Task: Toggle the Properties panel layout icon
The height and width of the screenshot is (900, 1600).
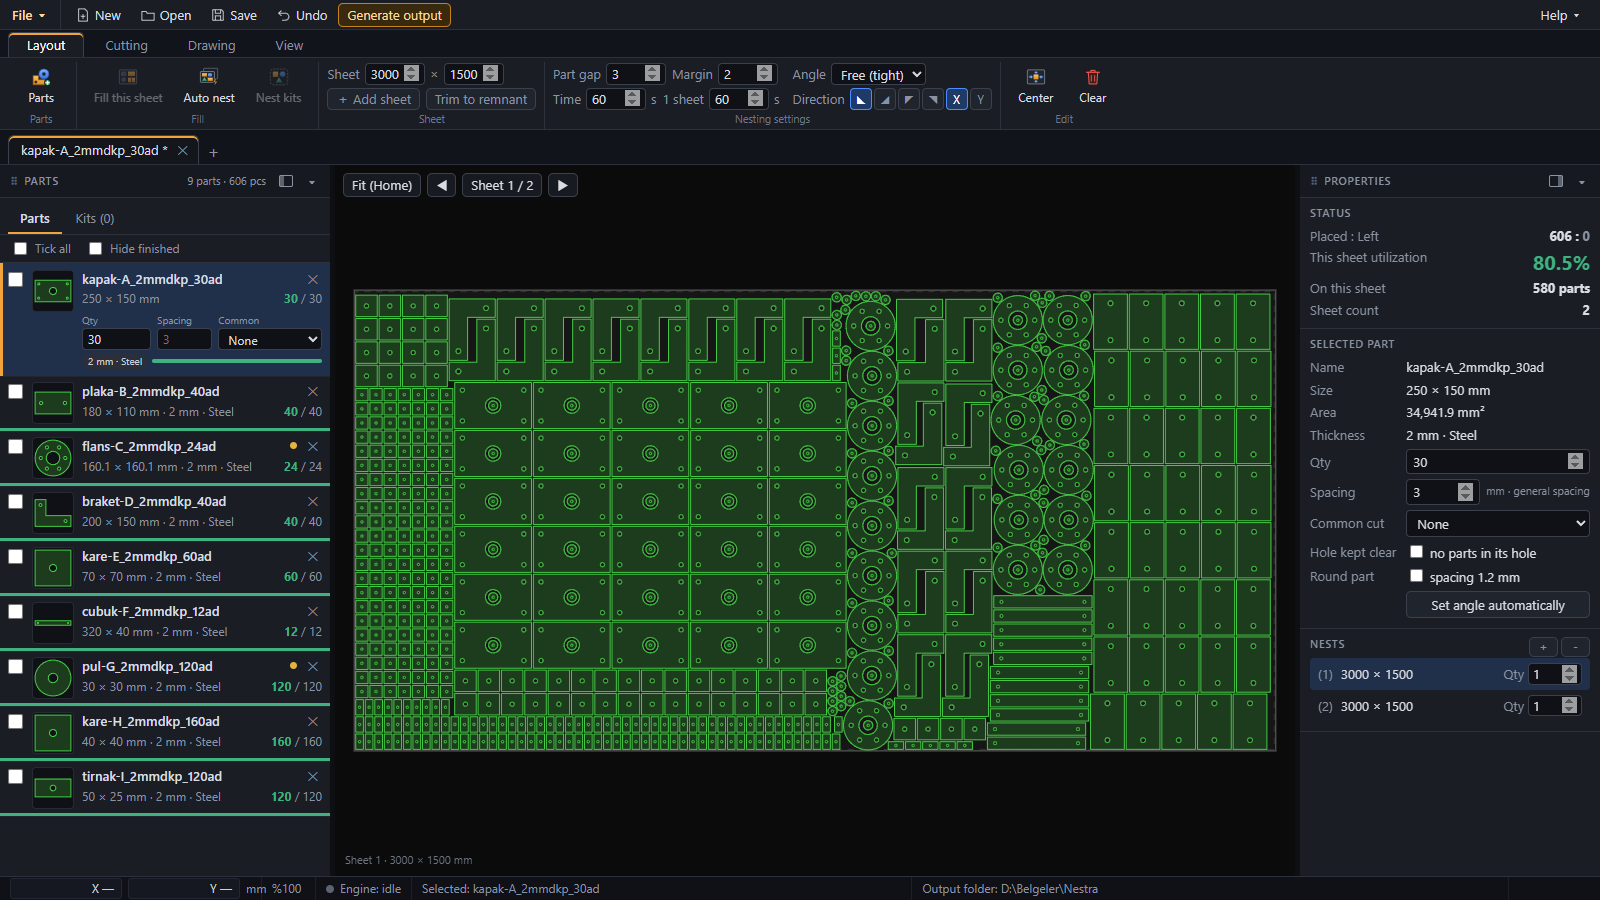Action: click(x=1556, y=181)
